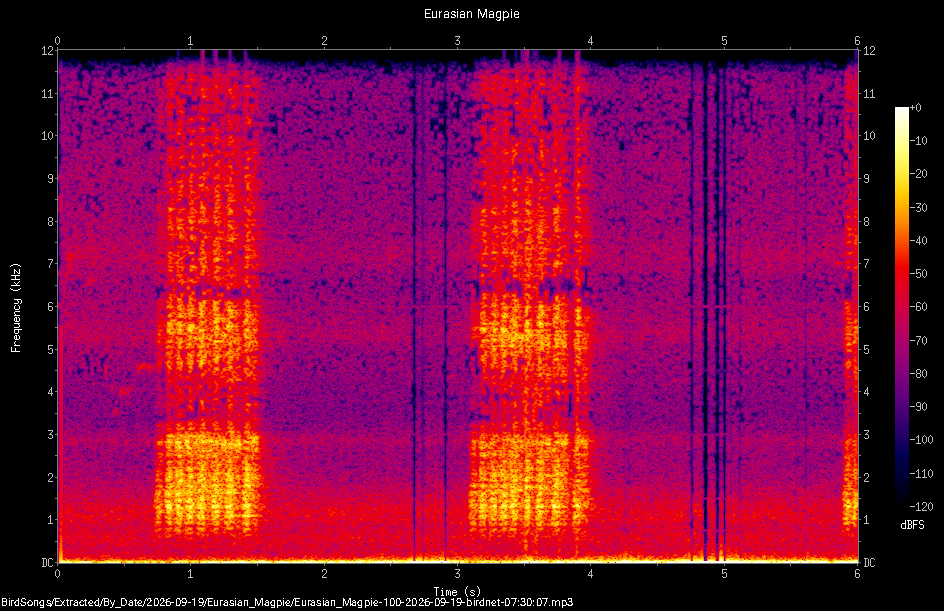Click the mp3 file path text at bottom

tap(287, 602)
